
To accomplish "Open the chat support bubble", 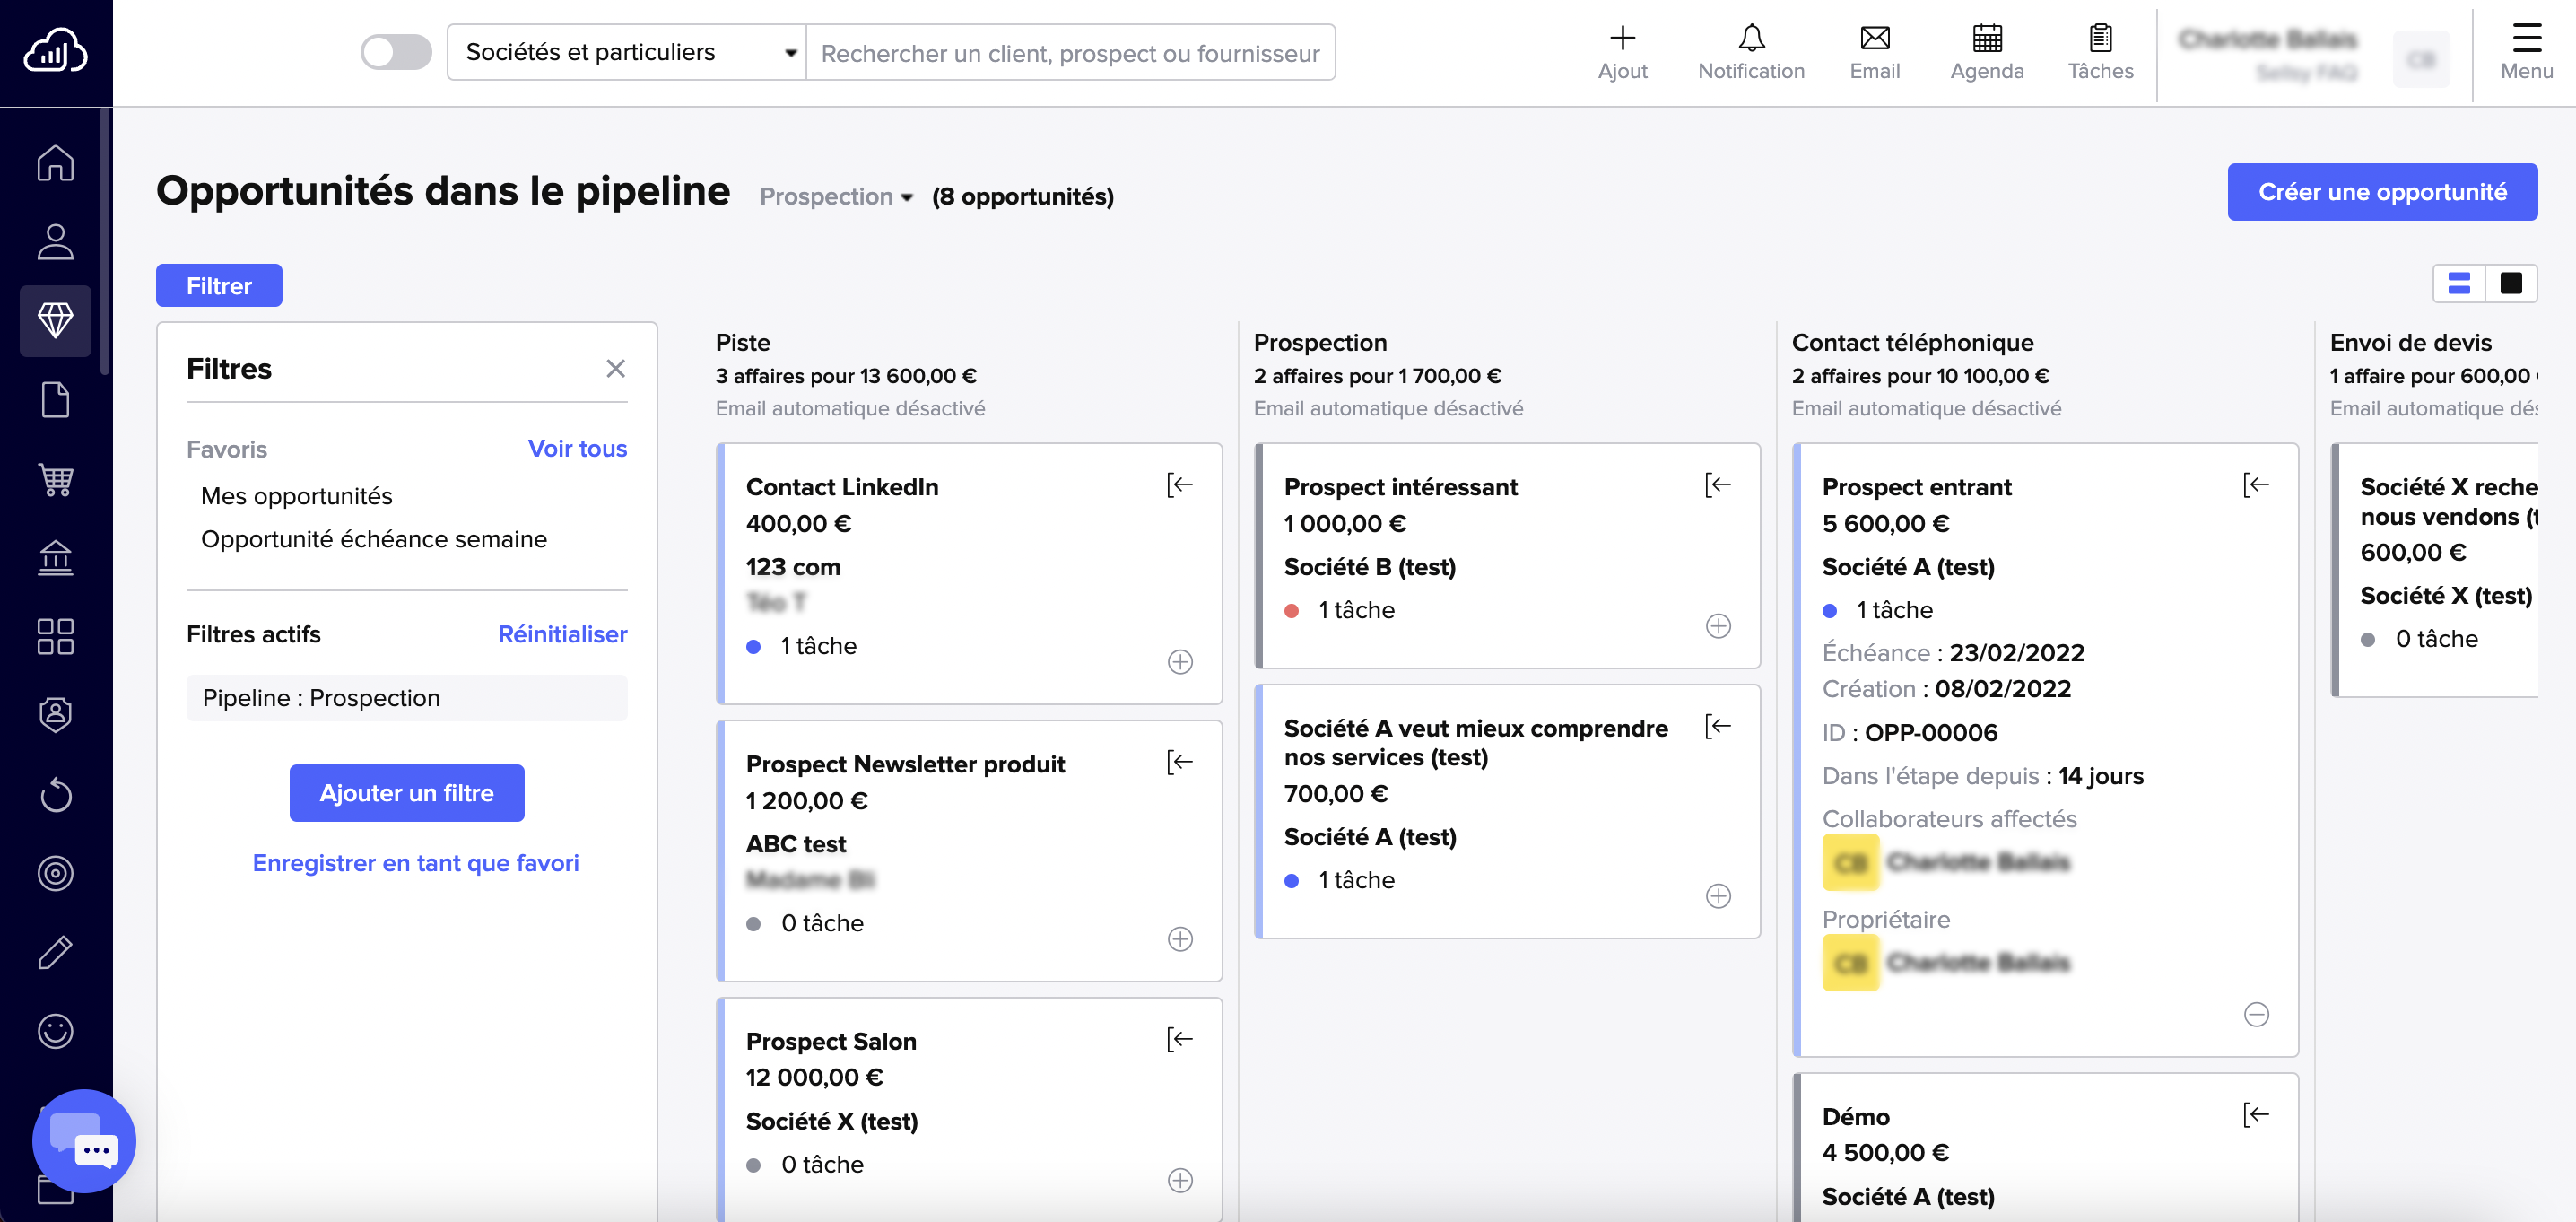I will pyautogui.click(x=84, y=1141).
